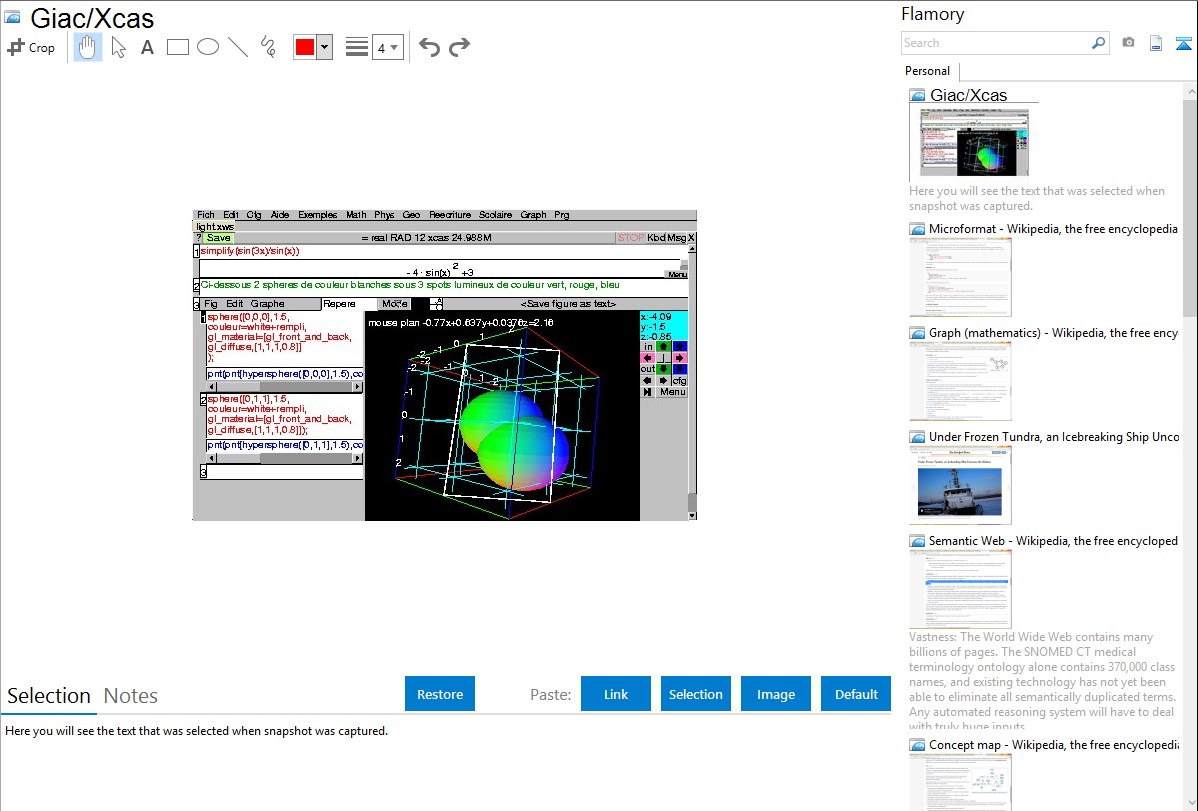The image size is (1198, 811).
Task: Pick the text annotation tool
Action: (x=147, y=47)
